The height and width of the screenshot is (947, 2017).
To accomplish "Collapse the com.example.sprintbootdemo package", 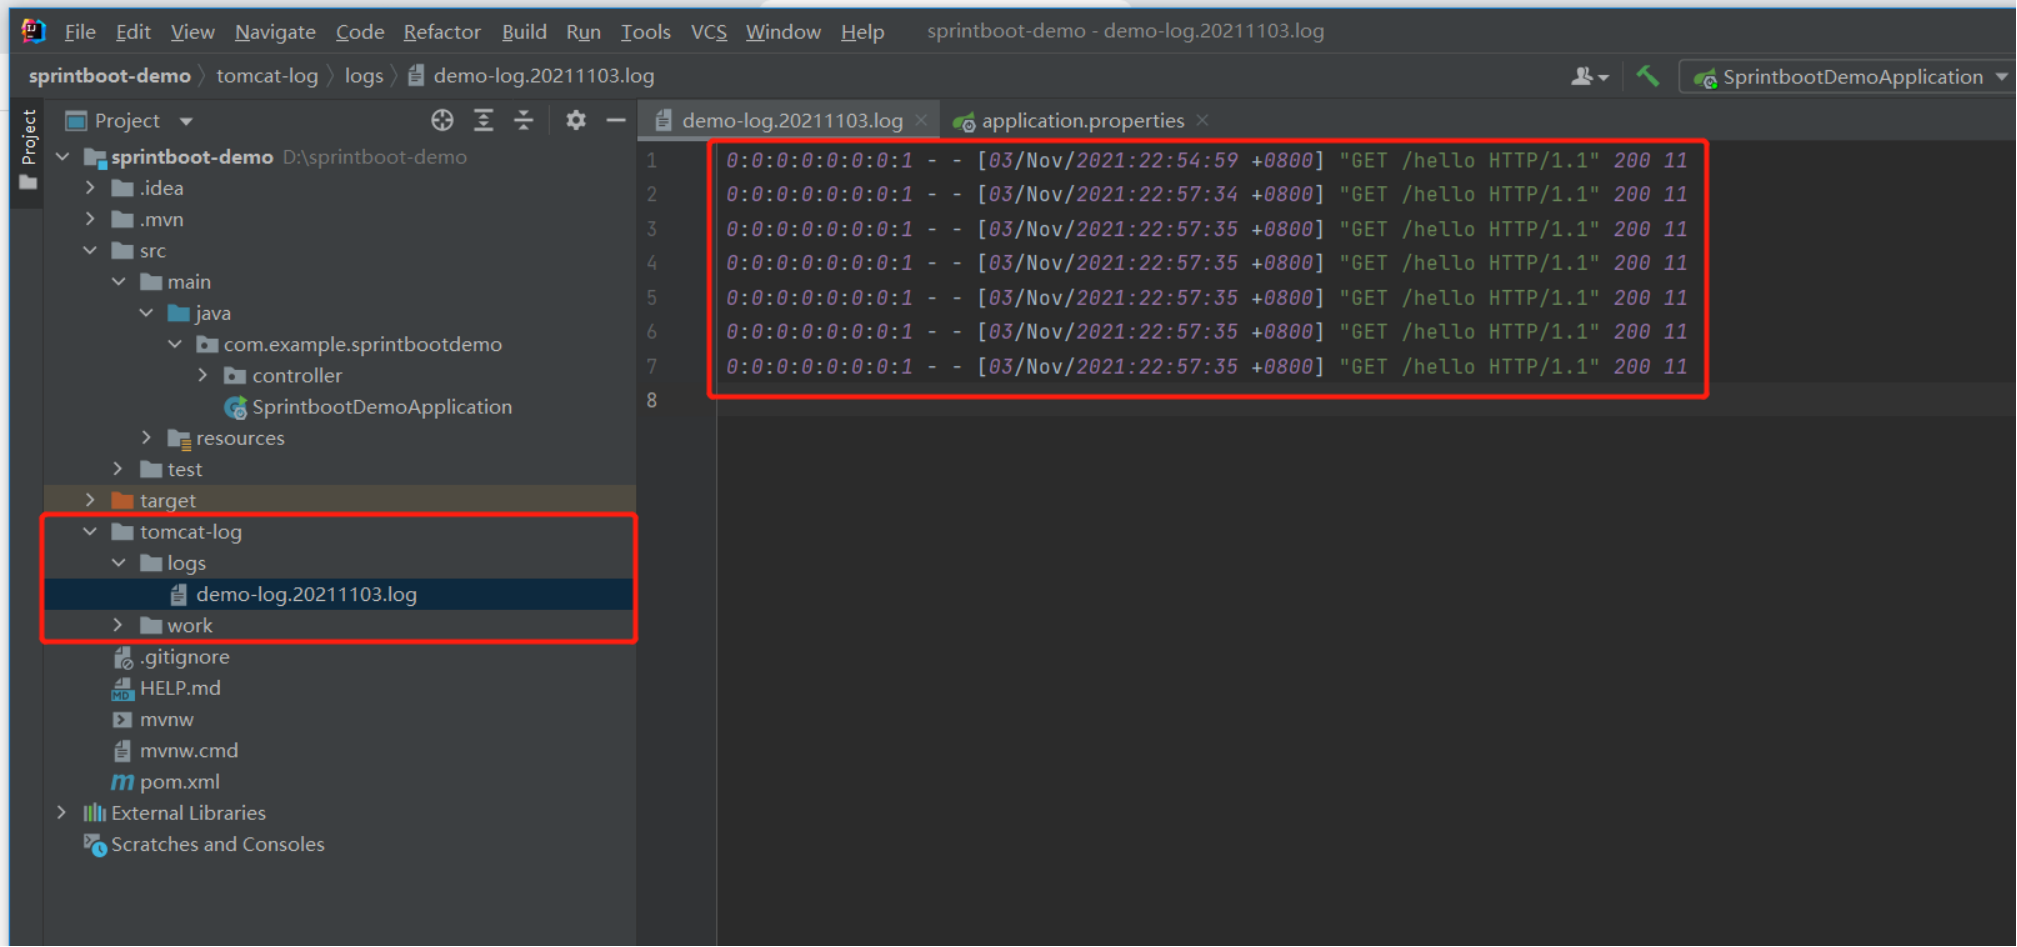I will [175, 344].
